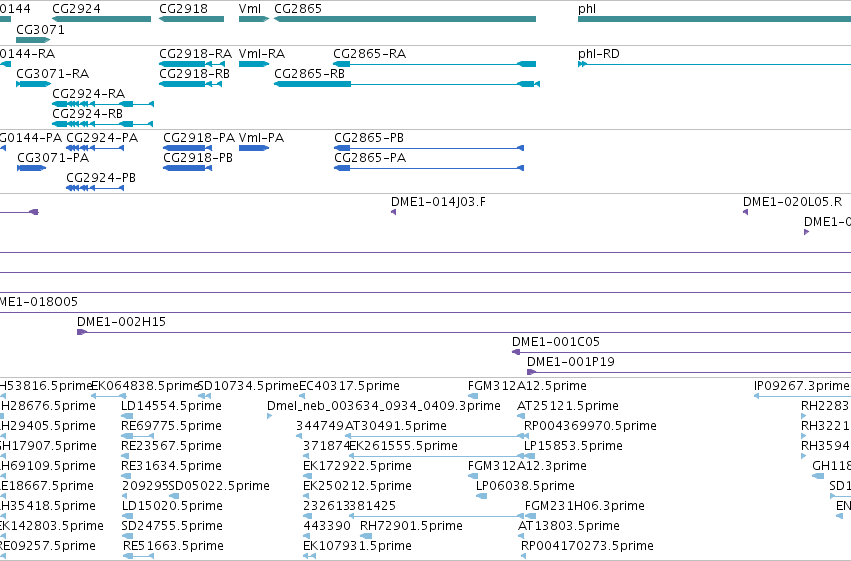Image resolution: width=851 pixels, height=561 pixels.
Task: Click the CG2865 gene bar
Action: coord(405,19)
